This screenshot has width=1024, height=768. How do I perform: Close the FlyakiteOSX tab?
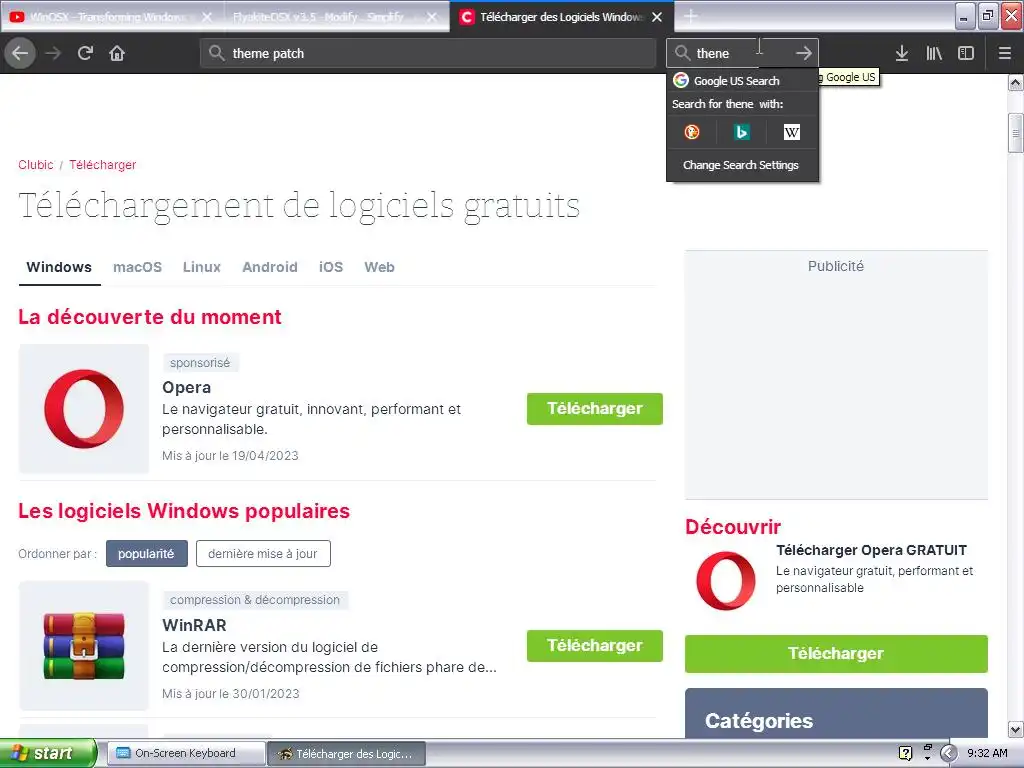pyautogui.click(x=432, y=17)
